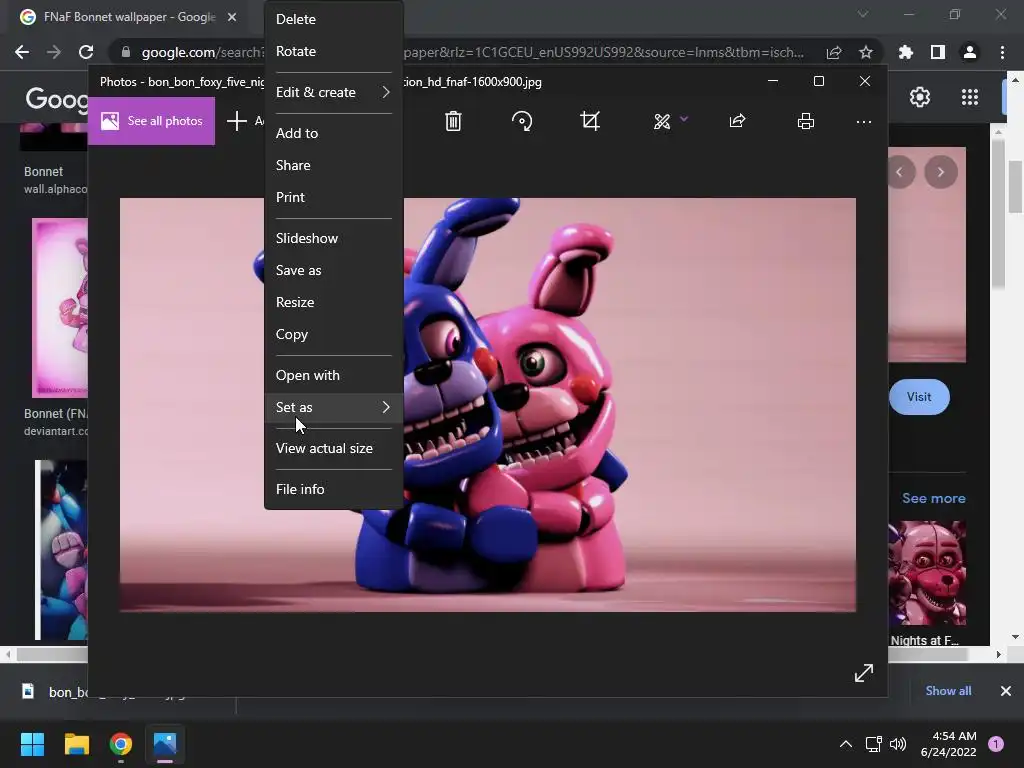This screenshot has height=768, width=1024.
Task: Click the Rotate icon in Photos toolbar
Action: [522, 121]
